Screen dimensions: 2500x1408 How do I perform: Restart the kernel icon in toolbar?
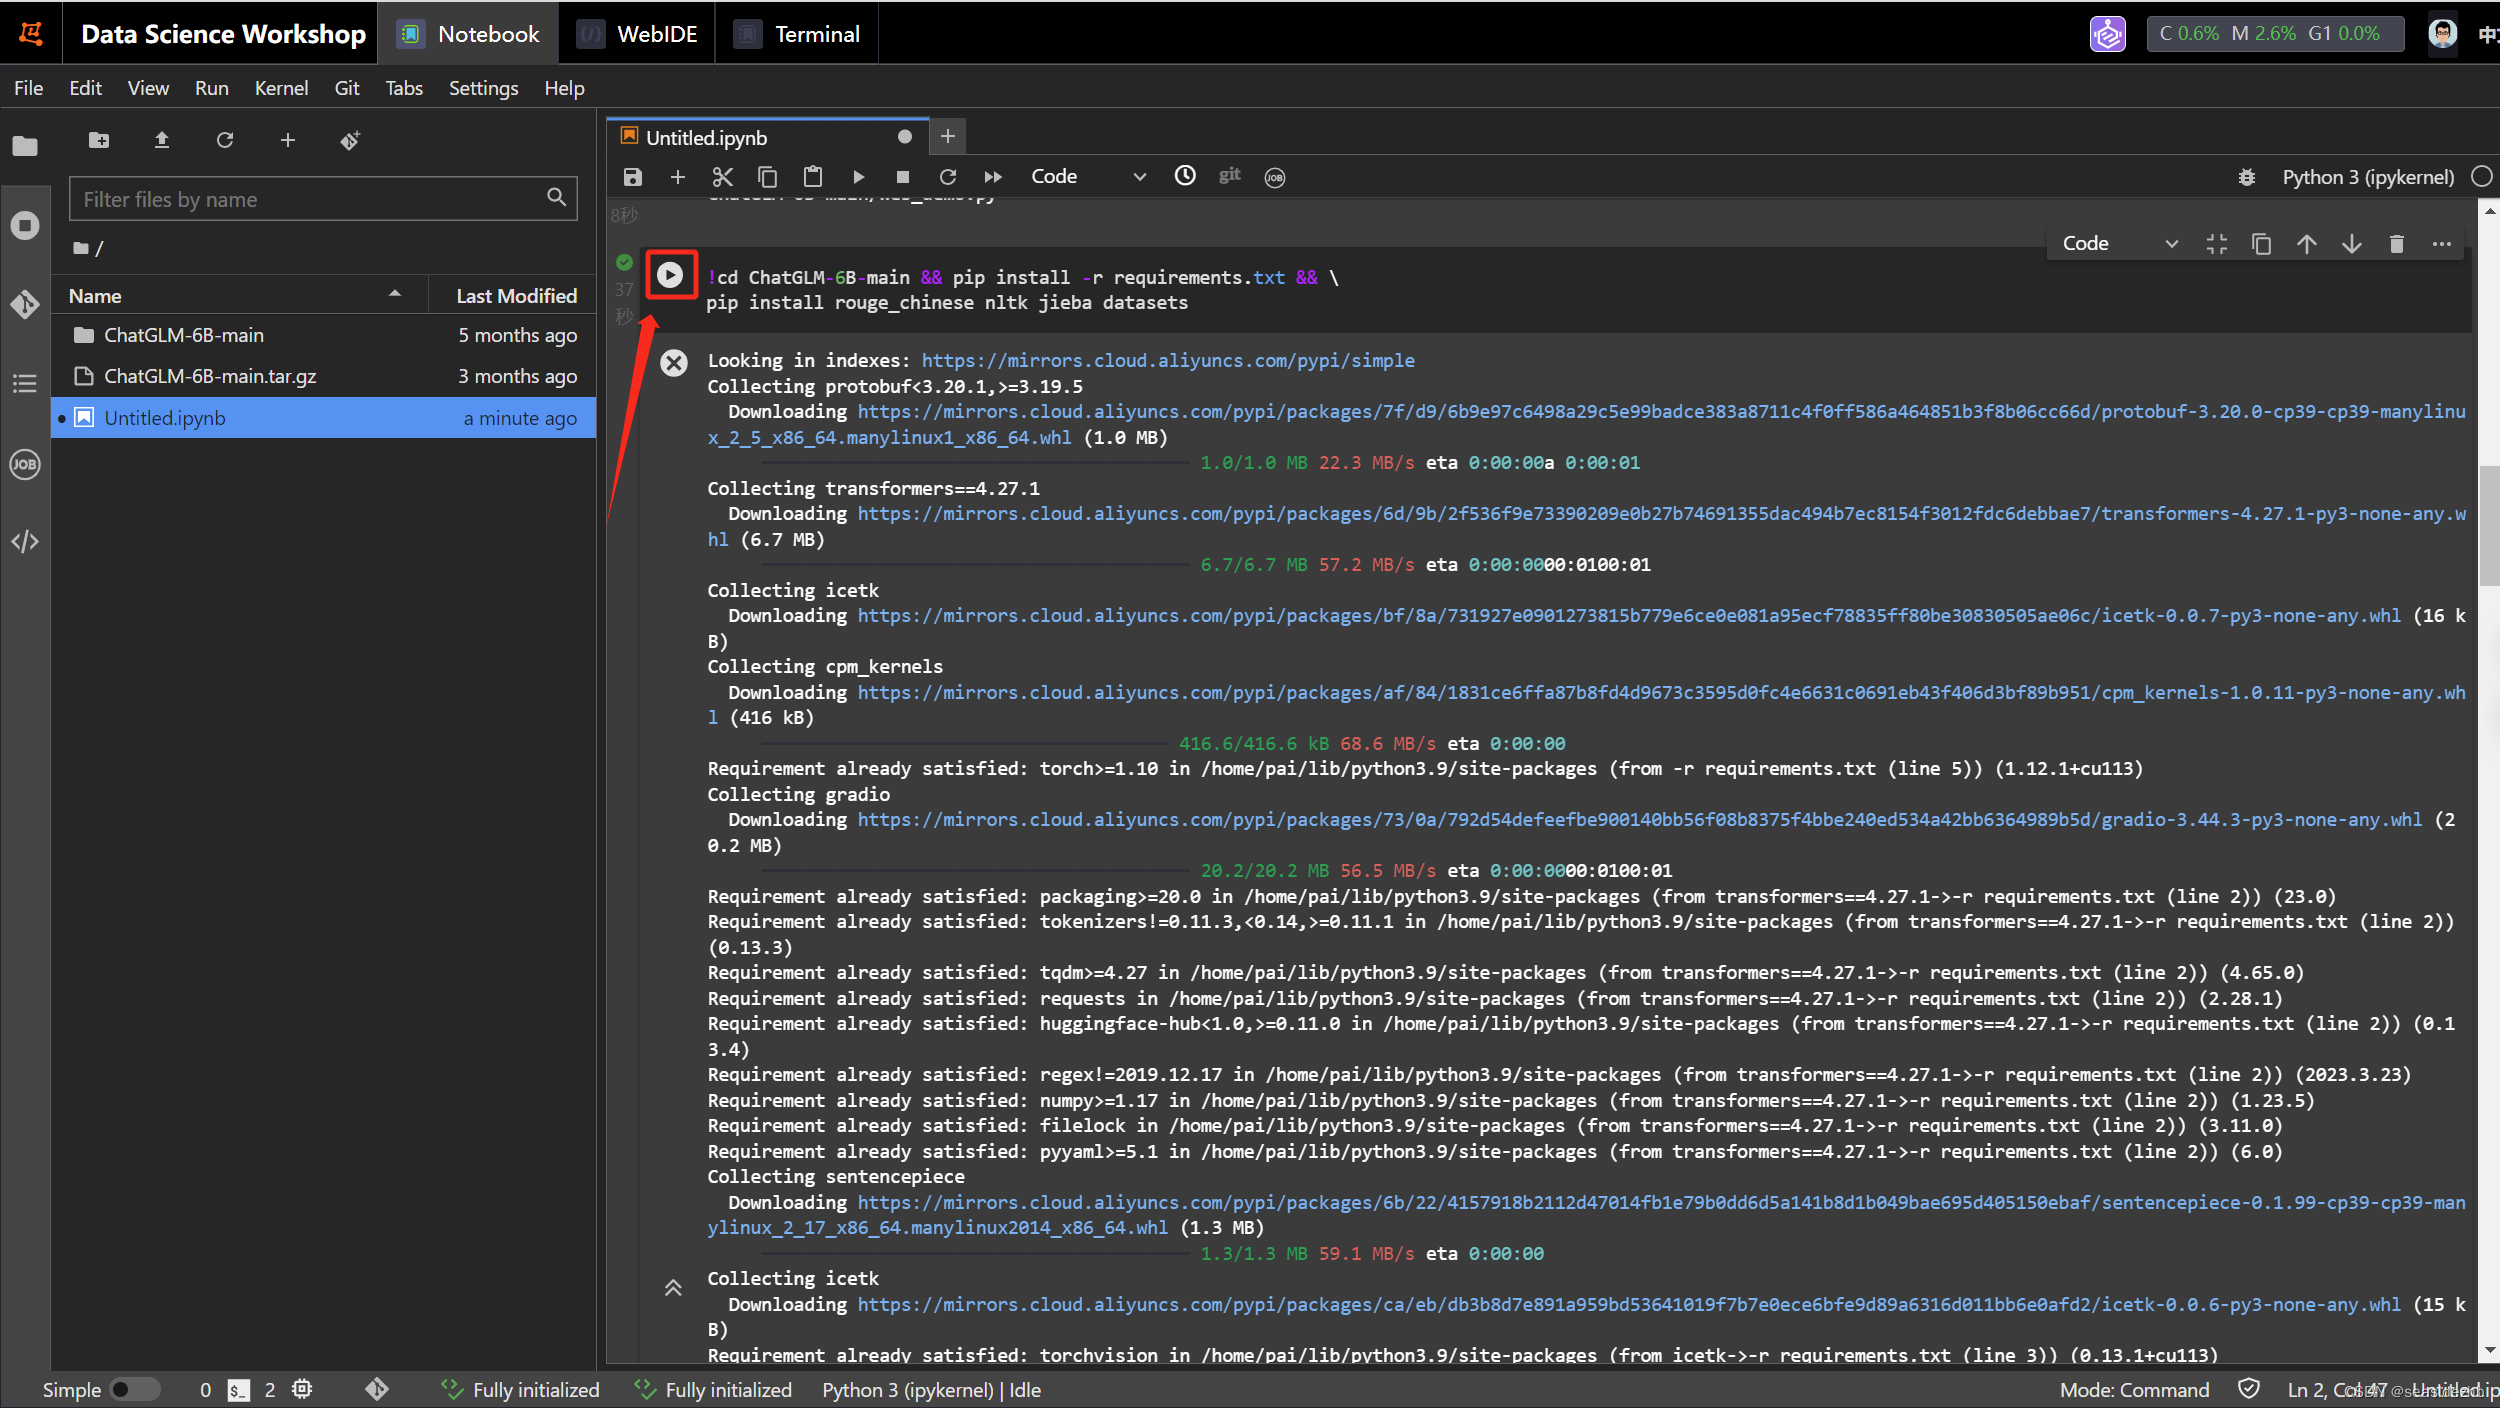pos(948,177)
